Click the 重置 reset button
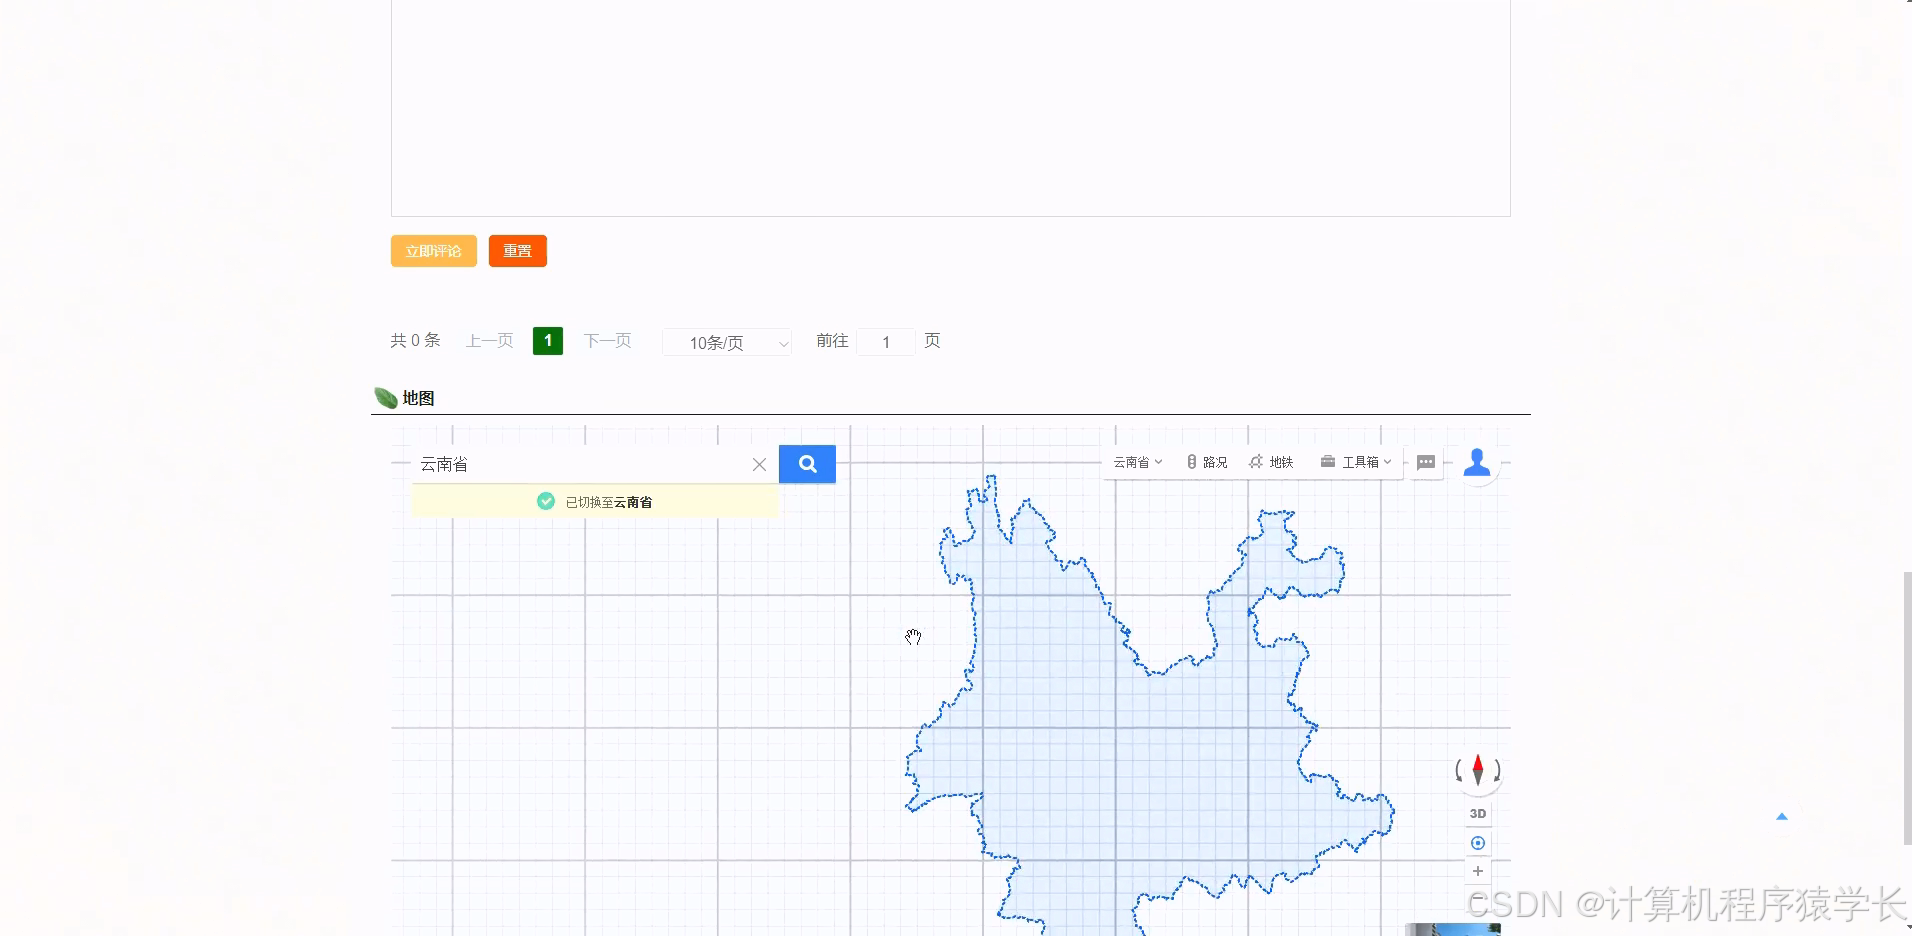 (517, 251)
